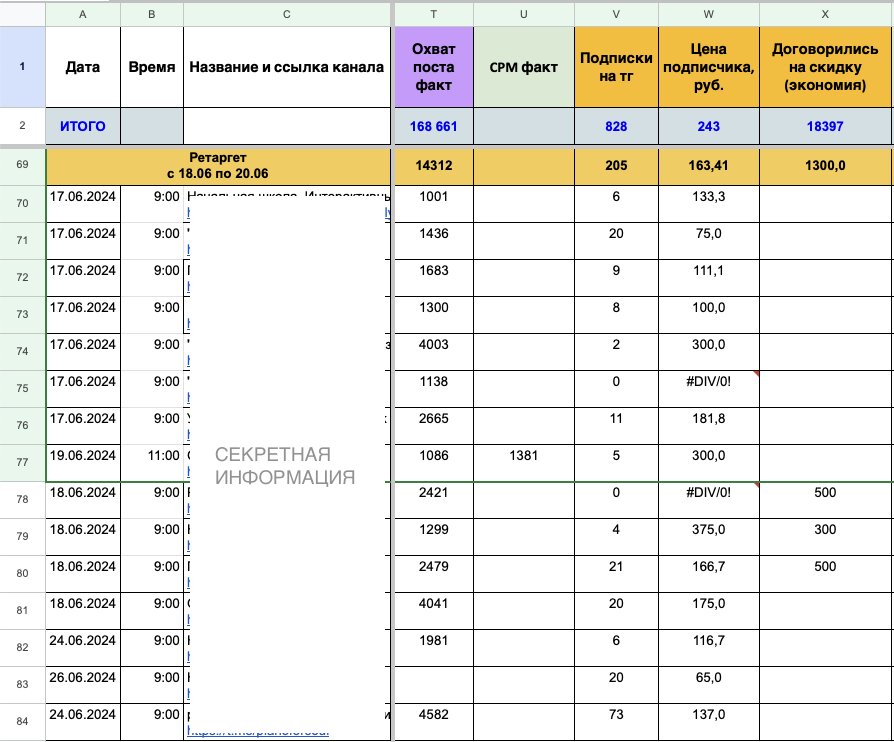Viewport: 894px width, 742px height.
Task: Click 'Цена подписчика, руб.' header cell
Action: pos(709,67)
